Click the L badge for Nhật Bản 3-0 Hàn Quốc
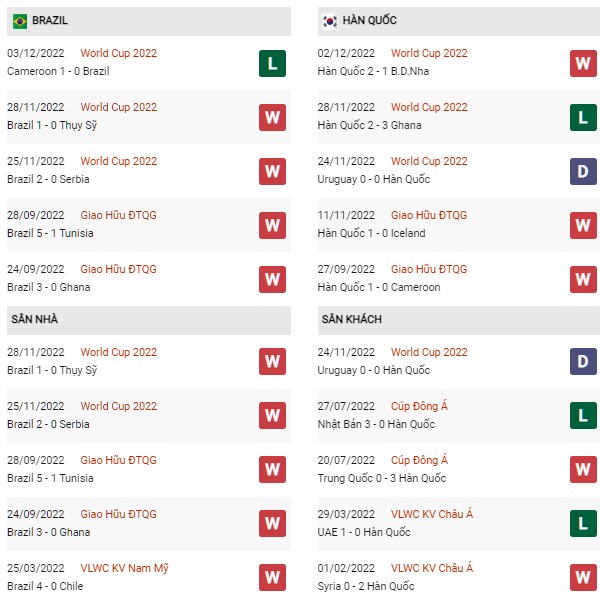Screen dimensions: 600x598 [583, 416]
